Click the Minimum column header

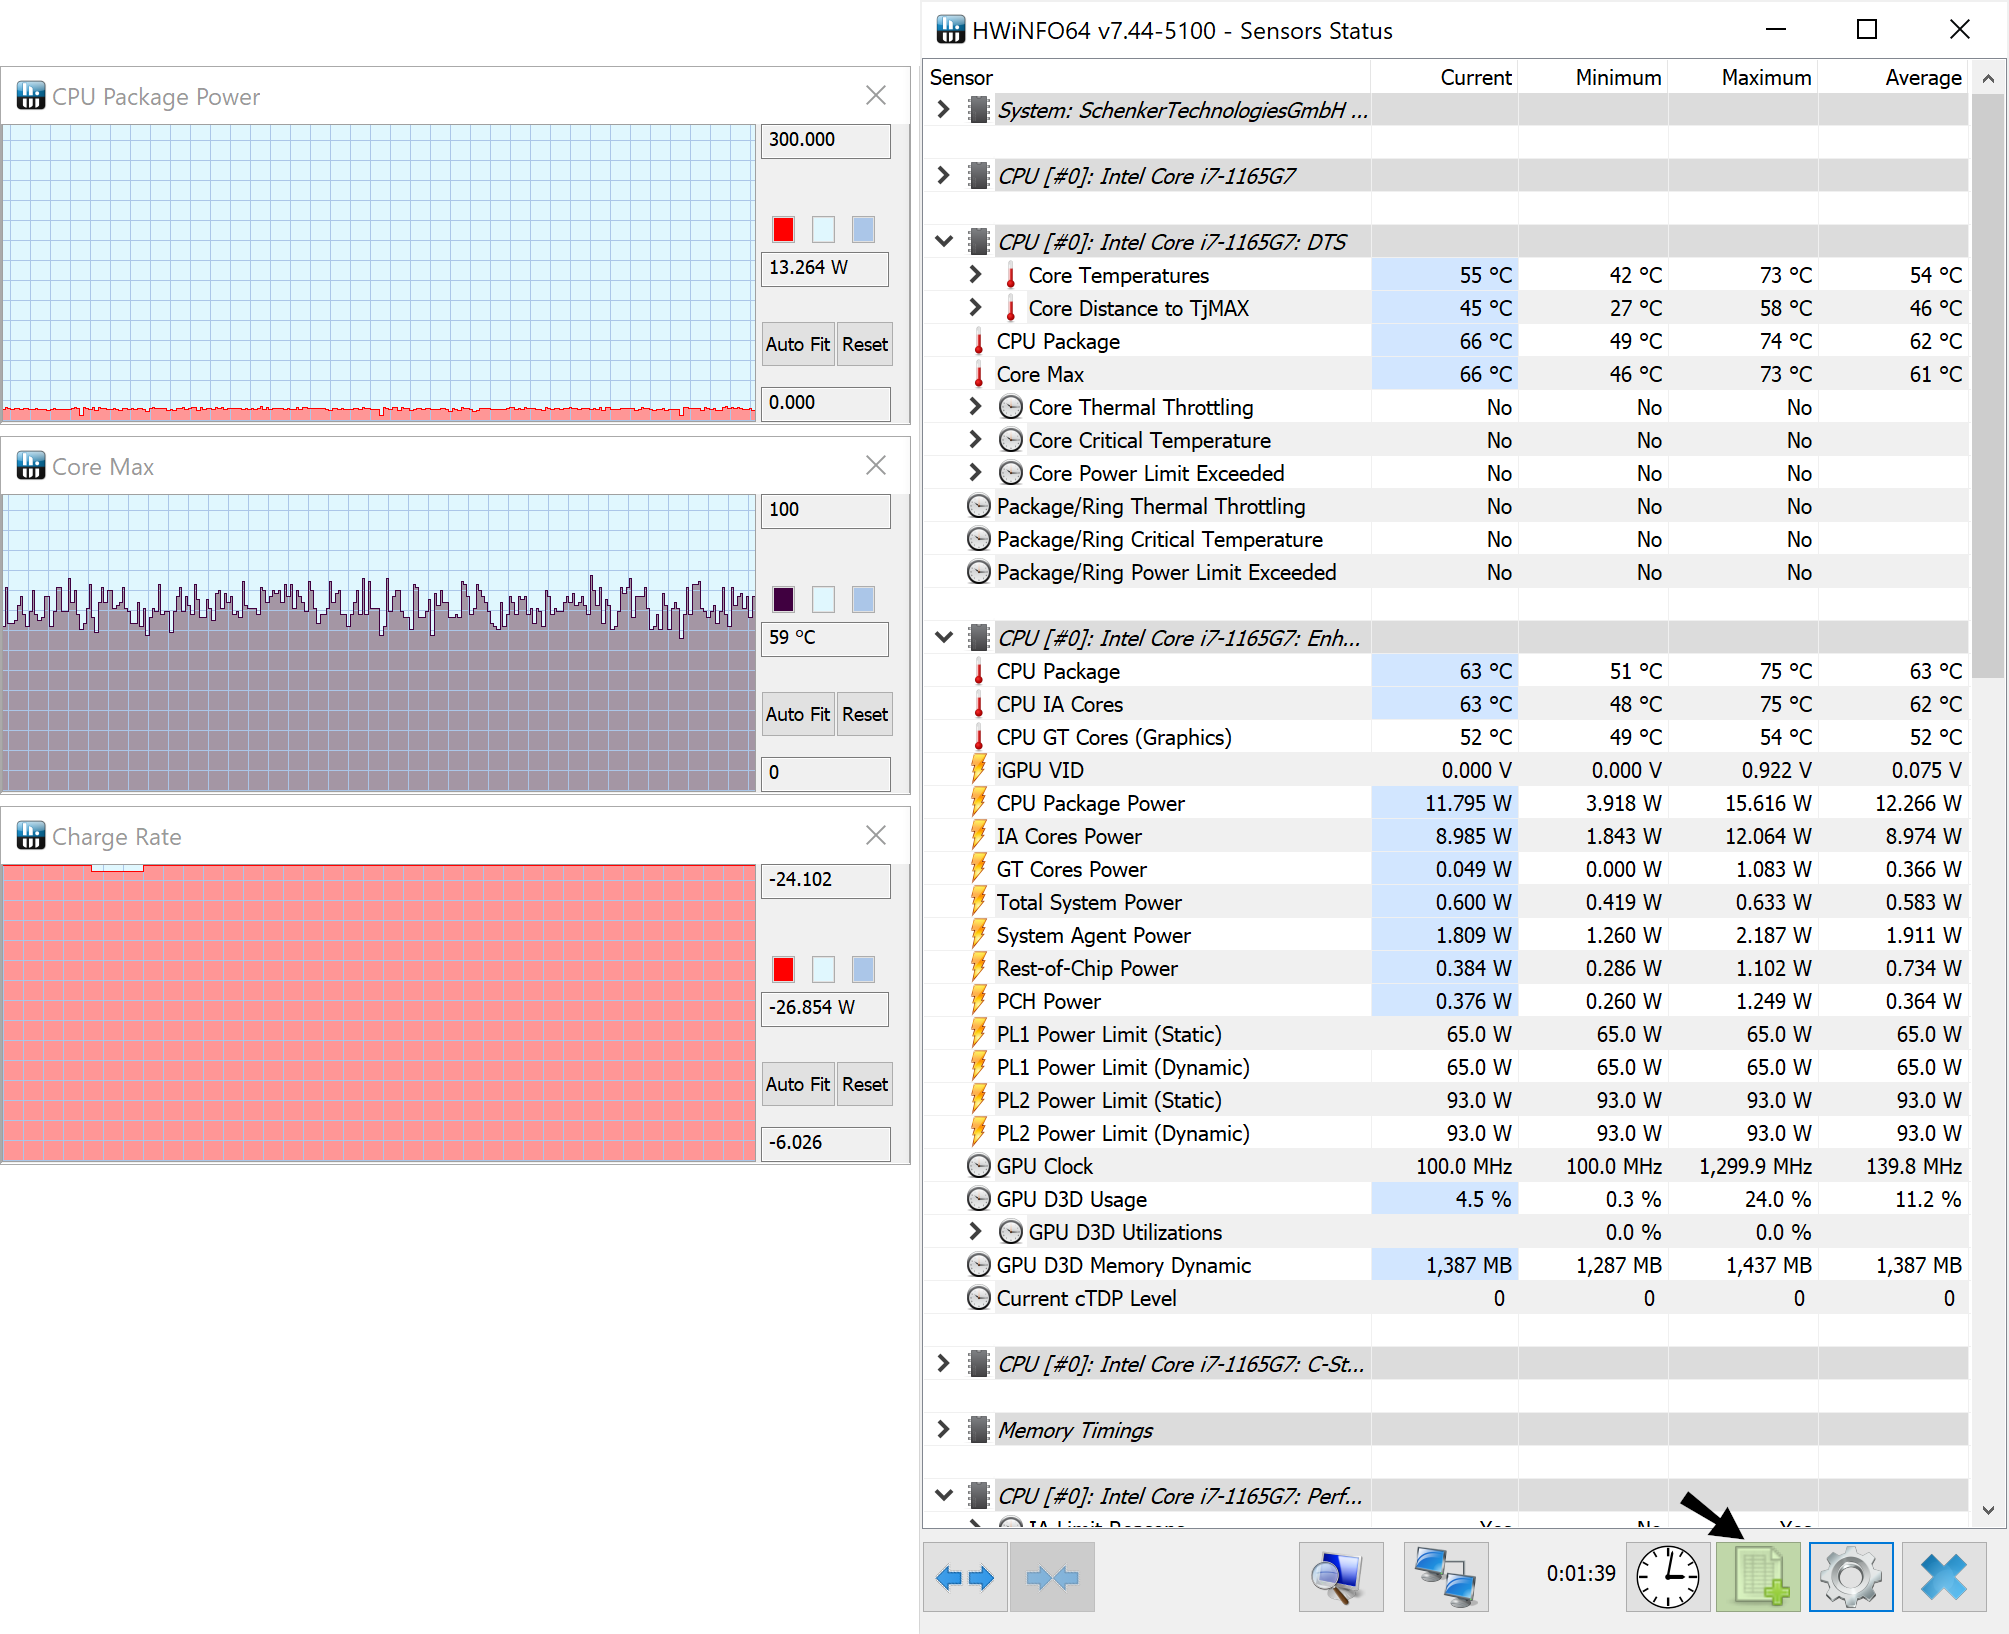click(x=1594, y=77)
